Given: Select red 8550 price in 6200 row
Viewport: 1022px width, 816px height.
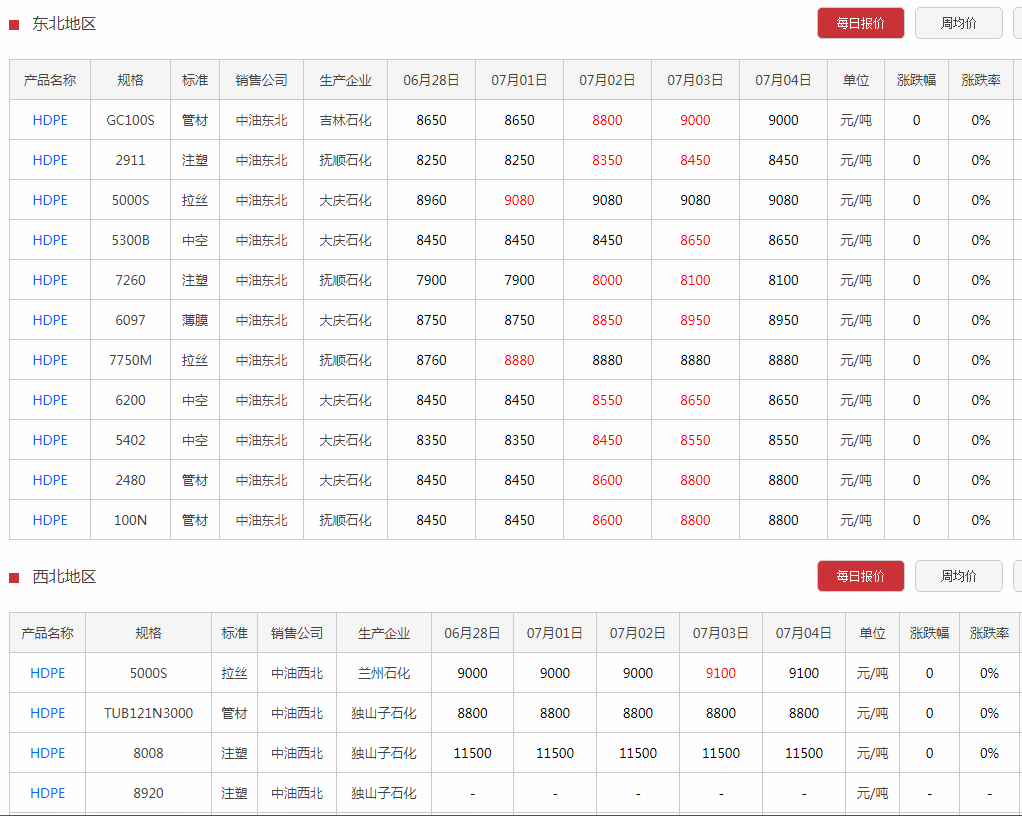Looking at the screenshot, I should click(x=607, y=400).
